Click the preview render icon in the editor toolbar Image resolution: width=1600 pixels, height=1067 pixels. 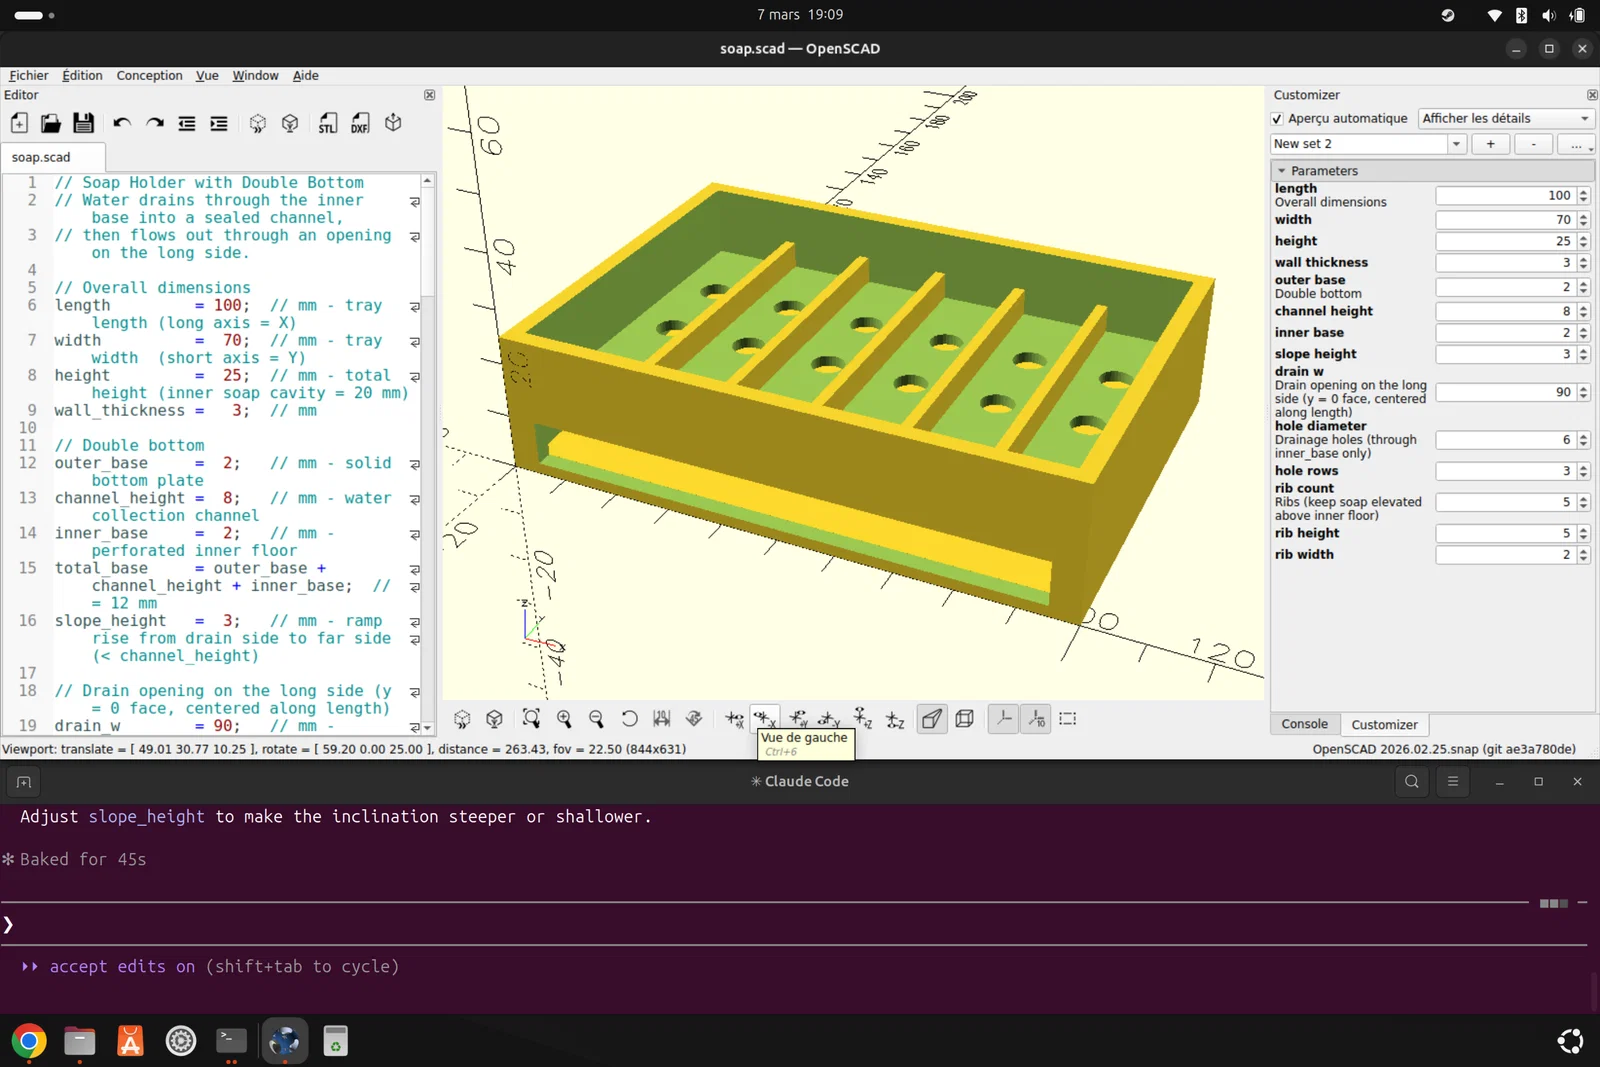257,123
